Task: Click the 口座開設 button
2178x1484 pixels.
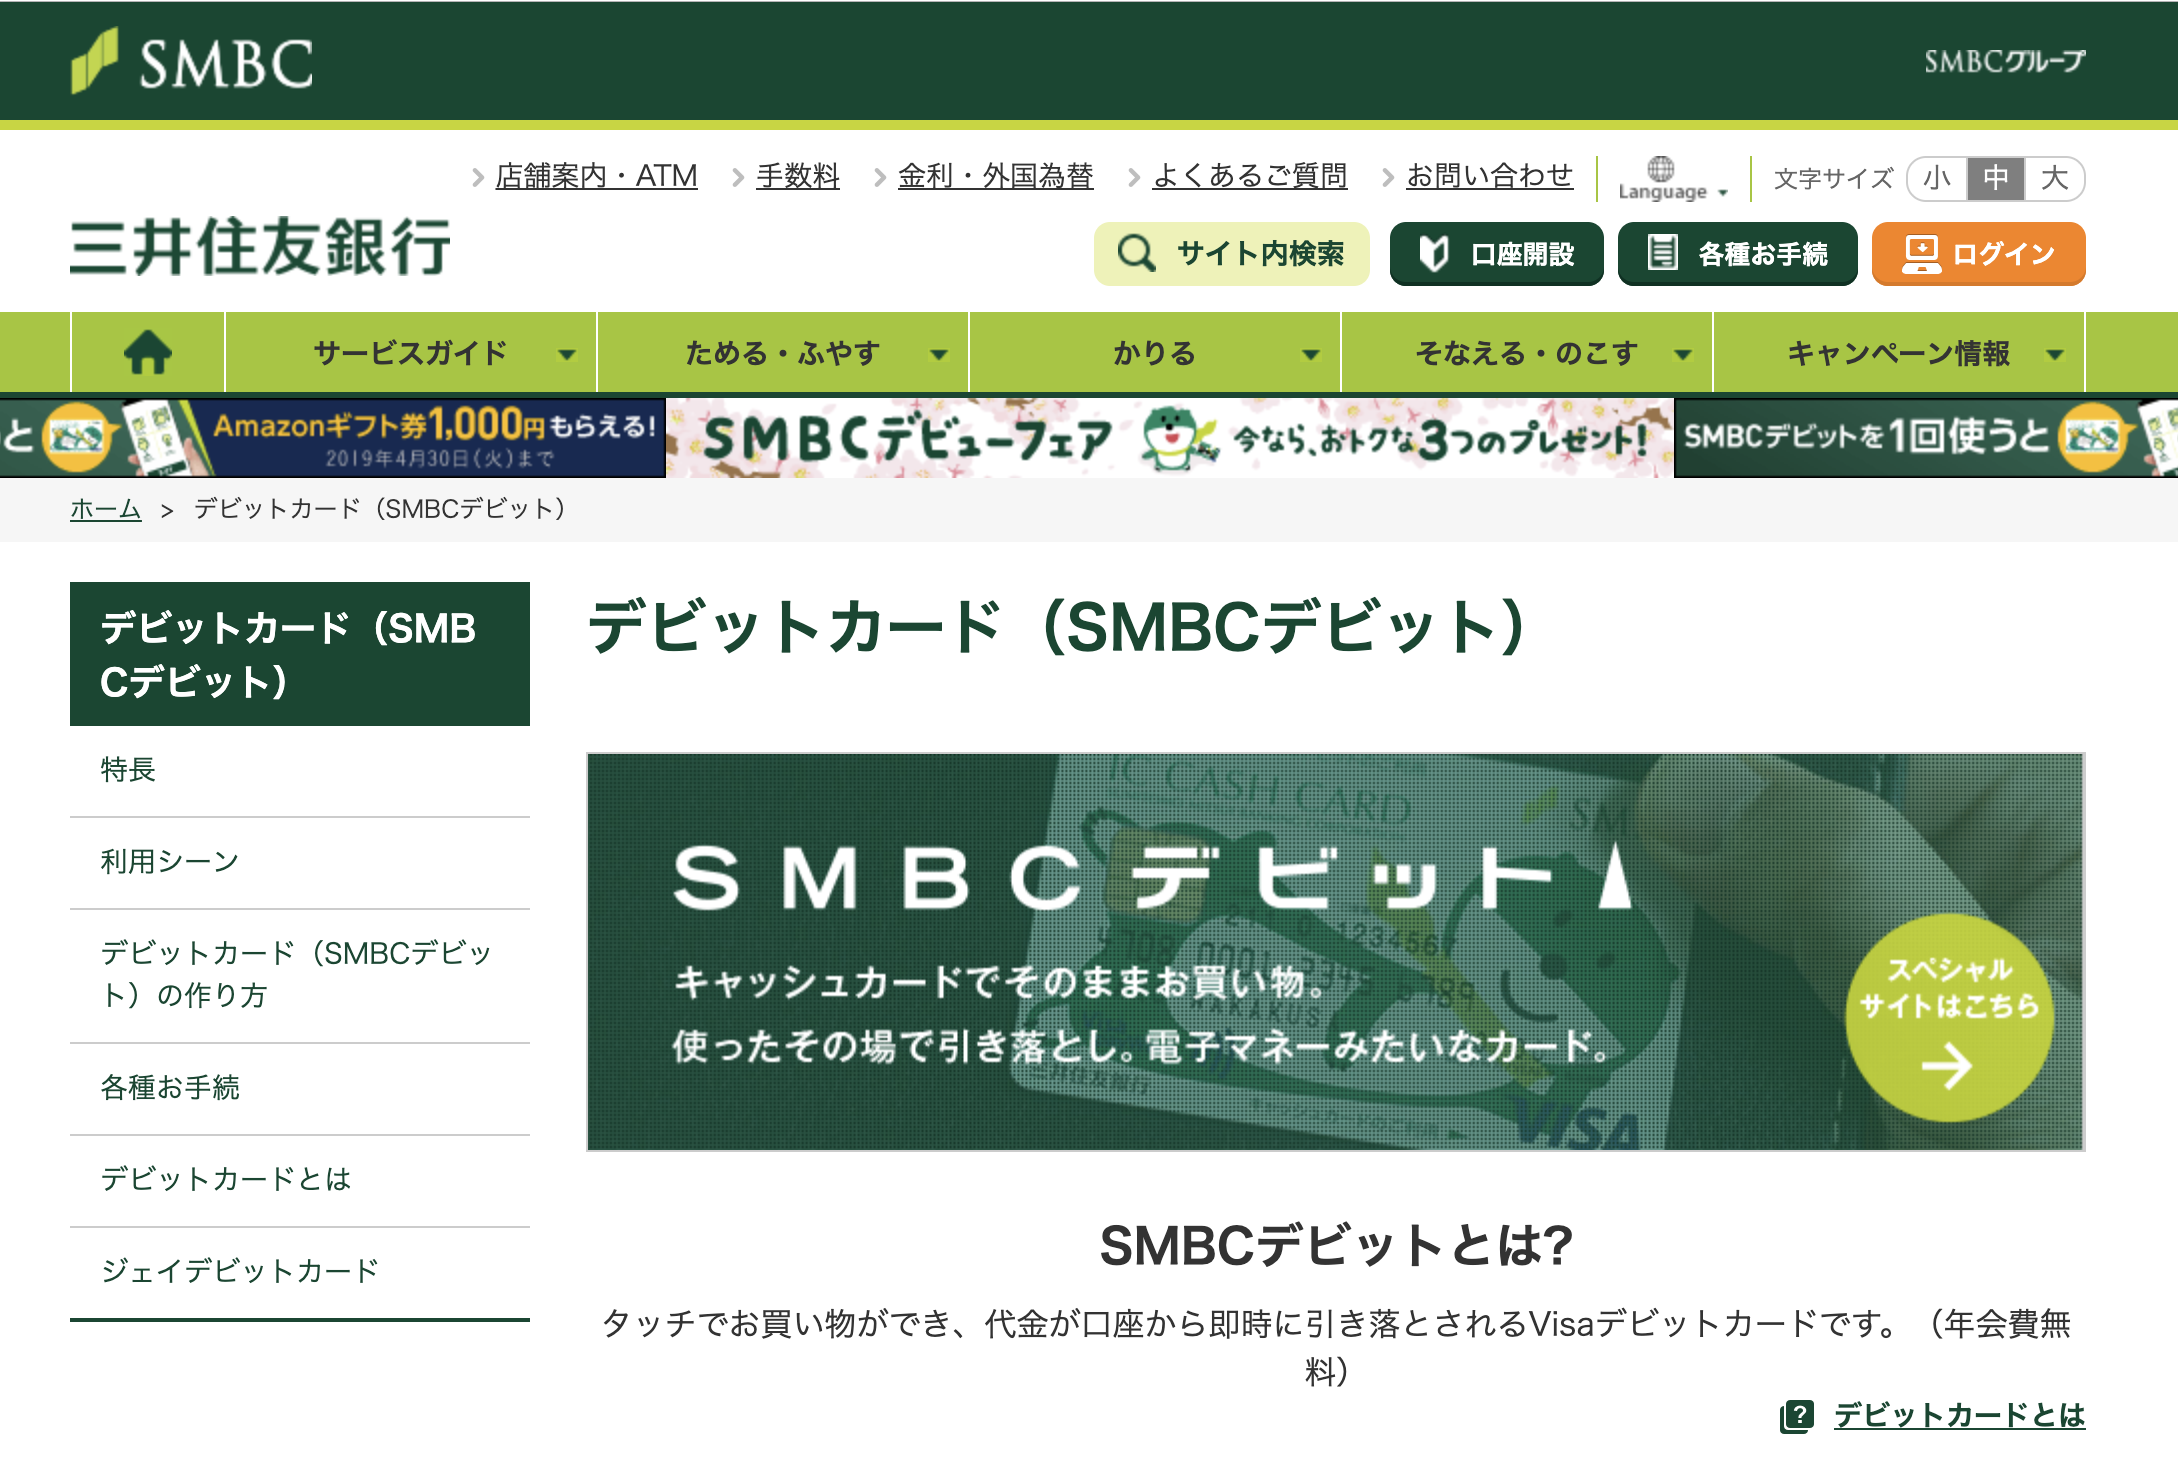Action: (x=1497, y=254)
